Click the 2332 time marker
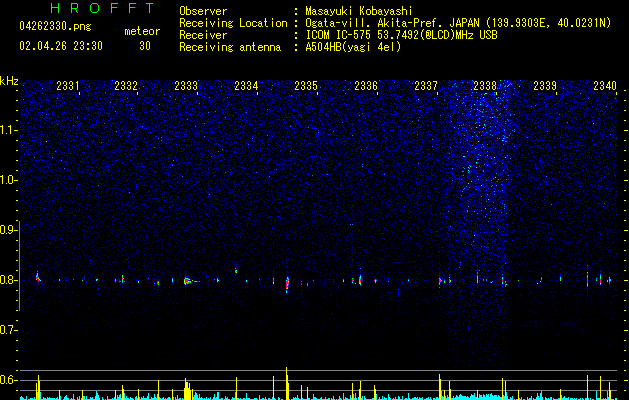Image resolution: width=629 pixels, height=400 pixels. 126,86
